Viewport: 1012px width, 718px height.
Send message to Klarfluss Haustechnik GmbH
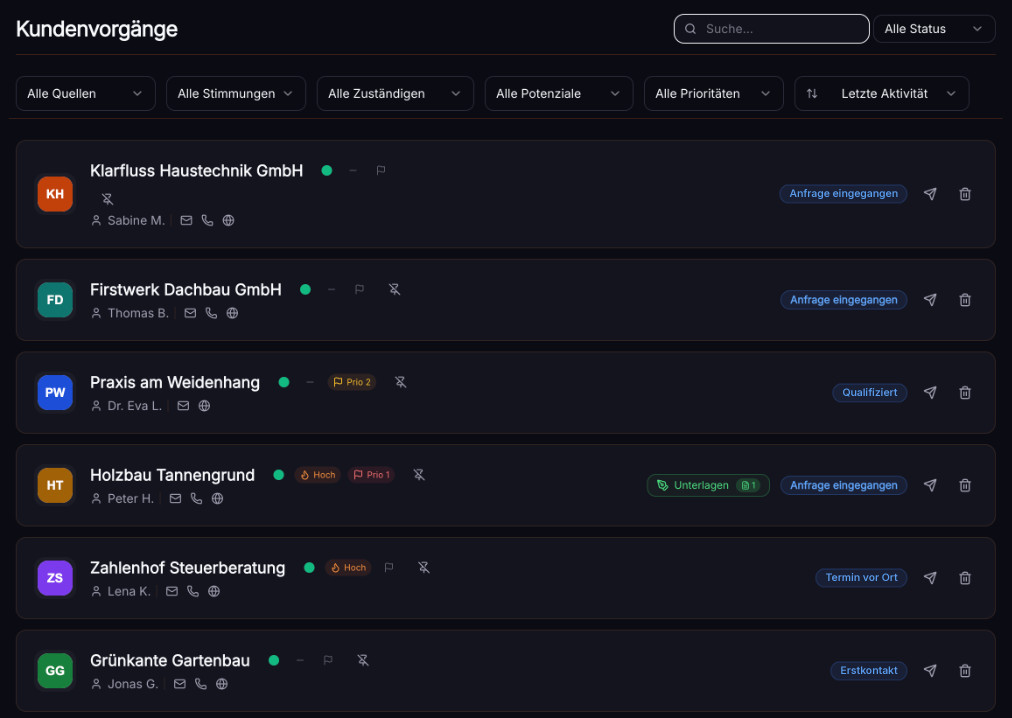(930, 194)
